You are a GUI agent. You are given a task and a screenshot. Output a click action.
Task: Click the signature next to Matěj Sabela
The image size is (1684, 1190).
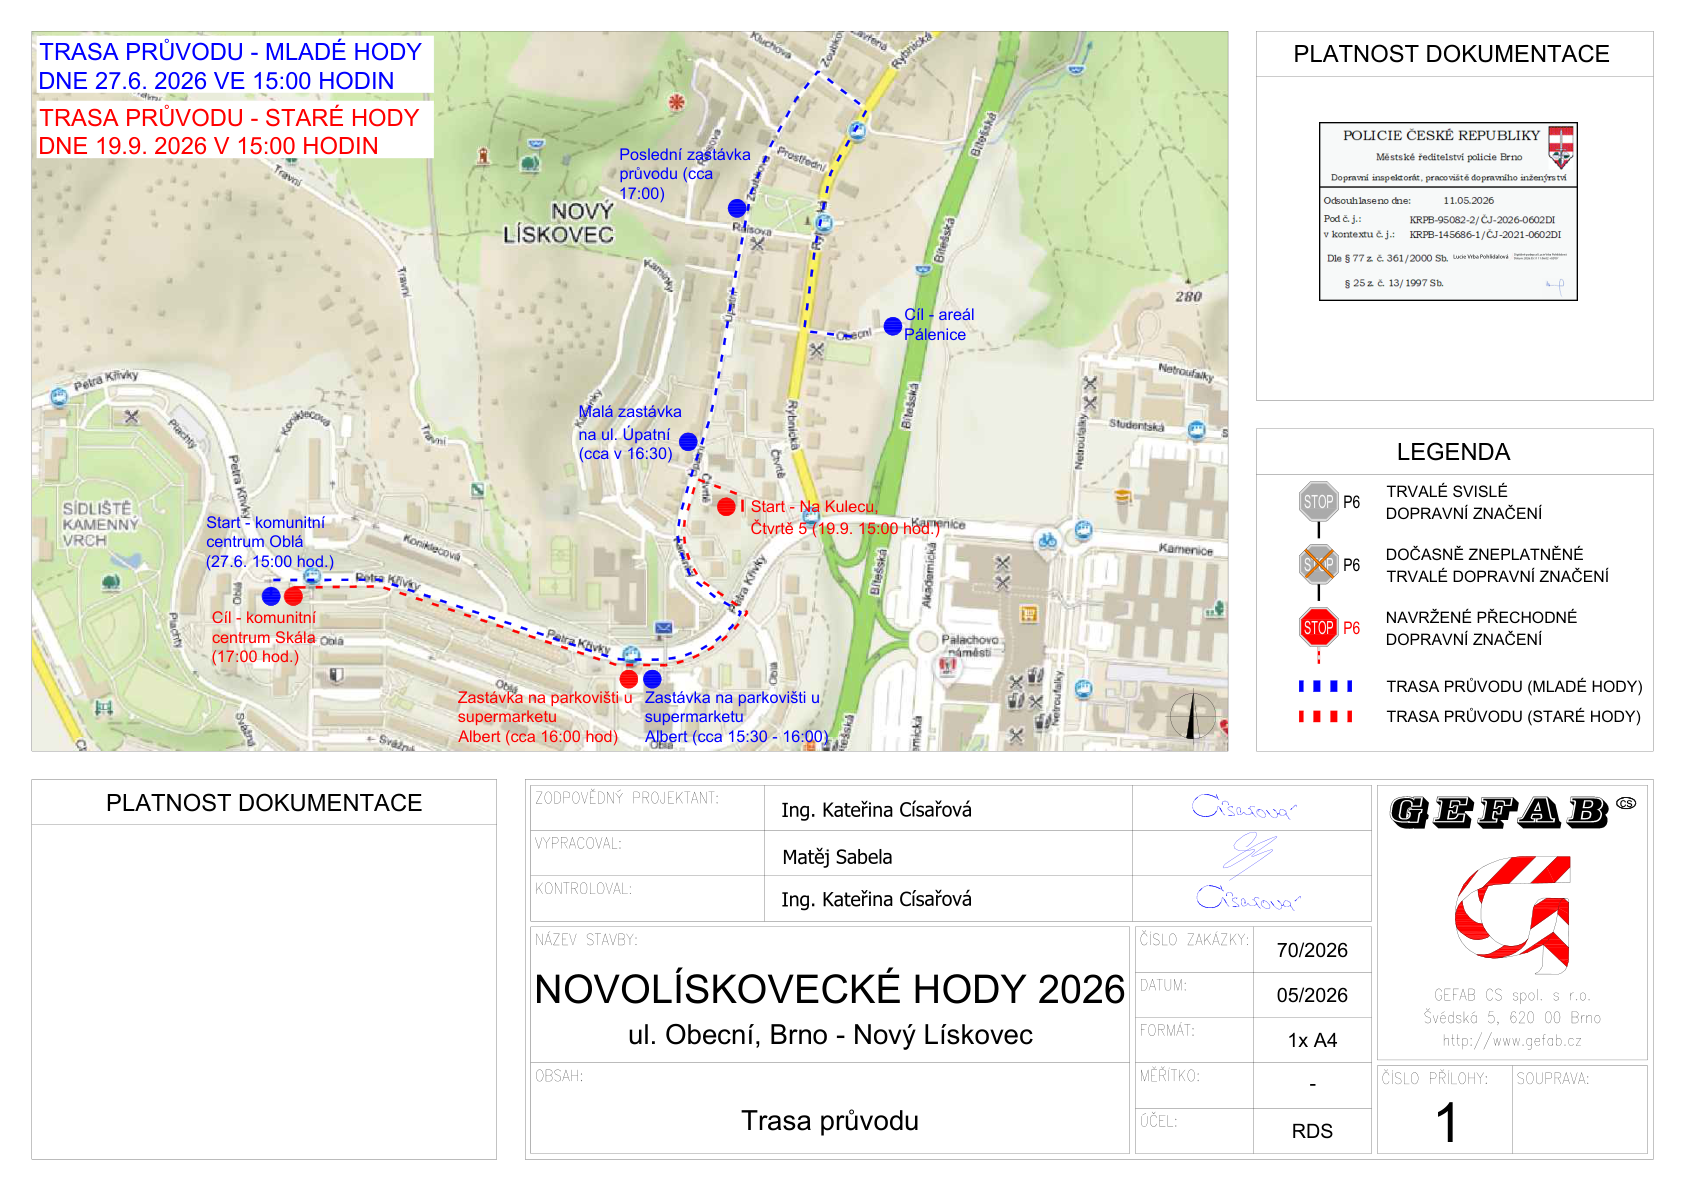[x=1249, y=853]
